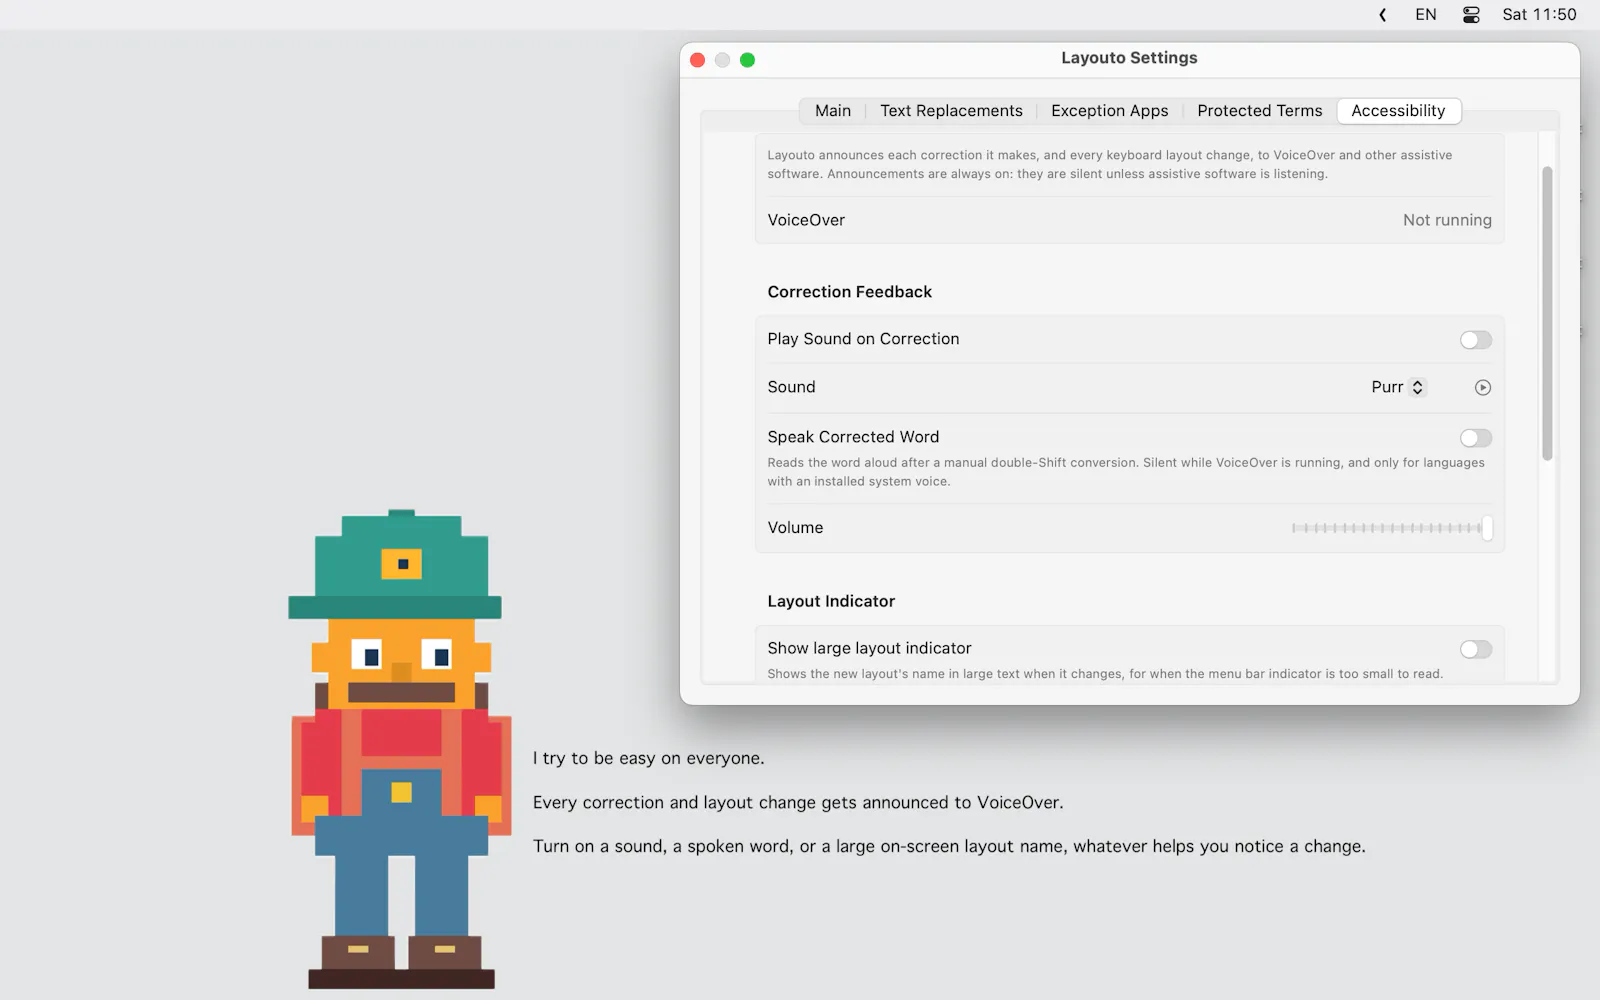Viewport: 1600px width, 1000px height.
Task: Zoom the Layouto Settings window with green button
Action: pos(747,60)
